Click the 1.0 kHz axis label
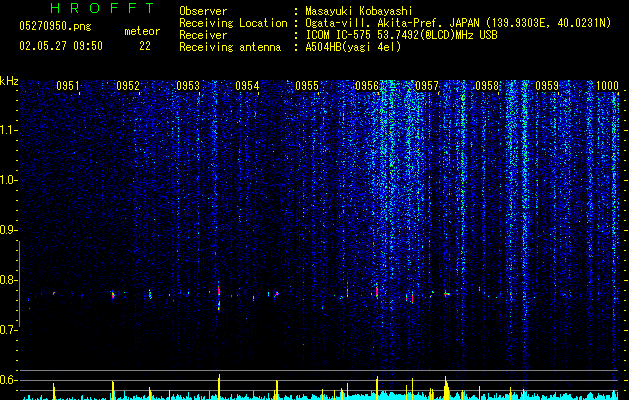The height and width of the screenshot is (400, 629). [x=8, y=180]
